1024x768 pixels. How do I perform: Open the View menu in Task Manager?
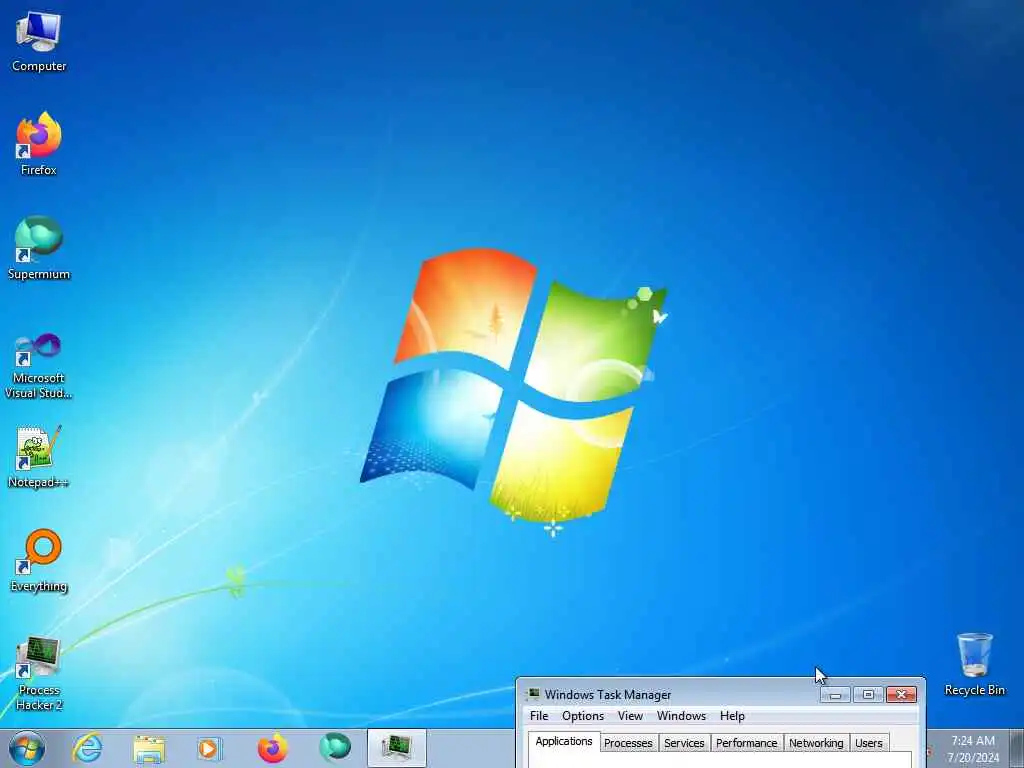point(630,716)
